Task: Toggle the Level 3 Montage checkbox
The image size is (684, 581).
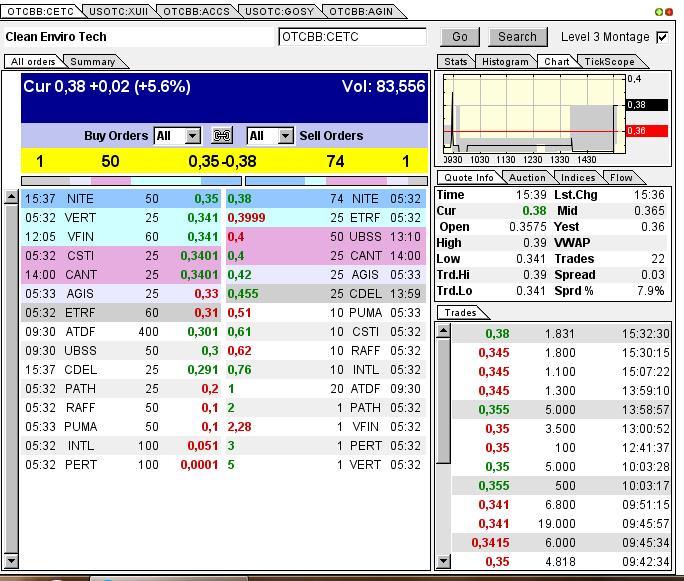Action: (x=662, y=37)
